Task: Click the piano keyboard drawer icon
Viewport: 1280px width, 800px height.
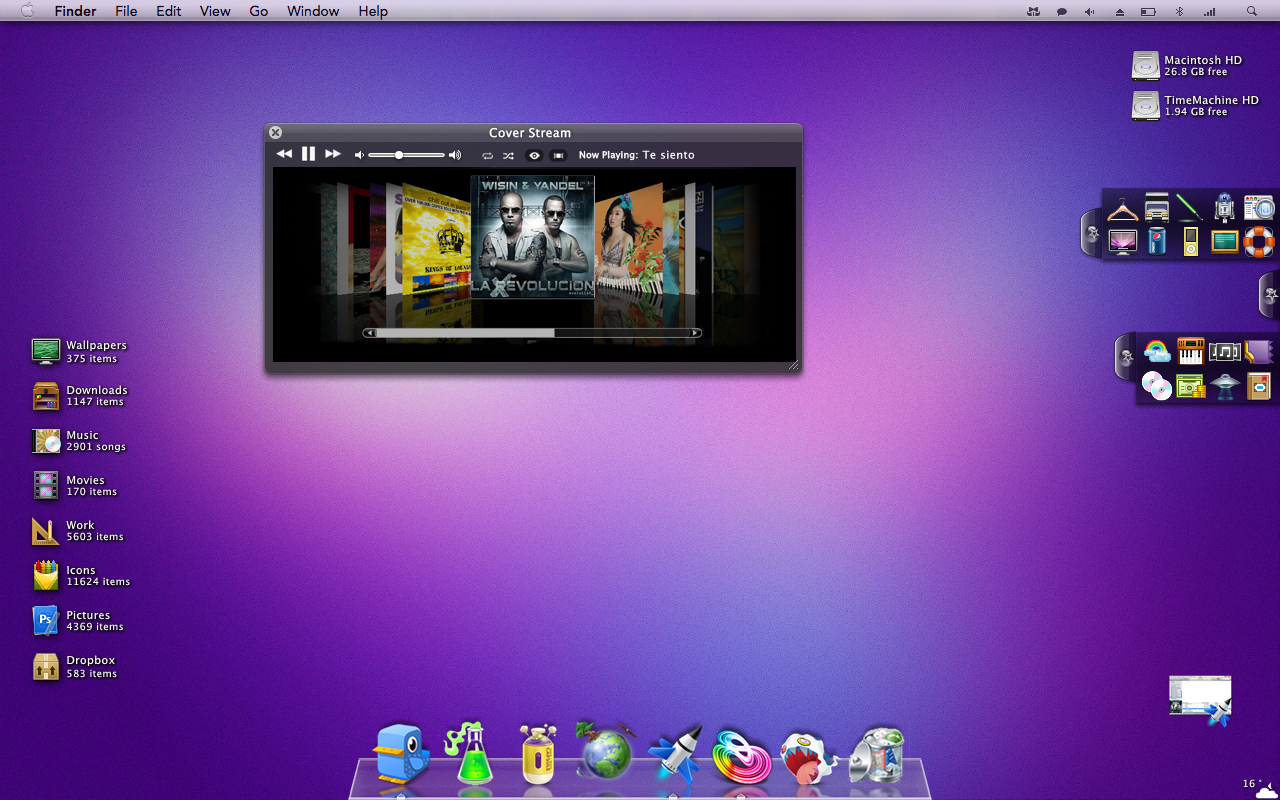Action: [1190, 351]
